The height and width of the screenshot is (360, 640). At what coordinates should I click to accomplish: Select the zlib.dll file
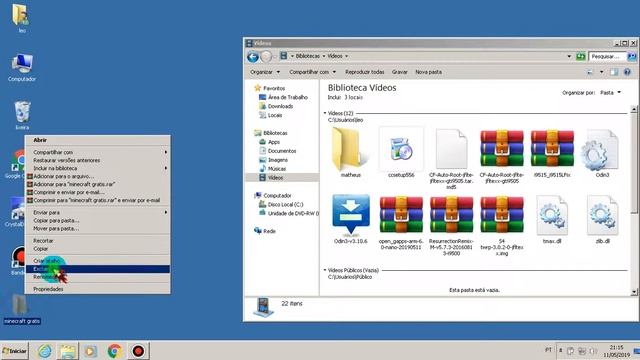pyautogui.click(x=602, y=220)
